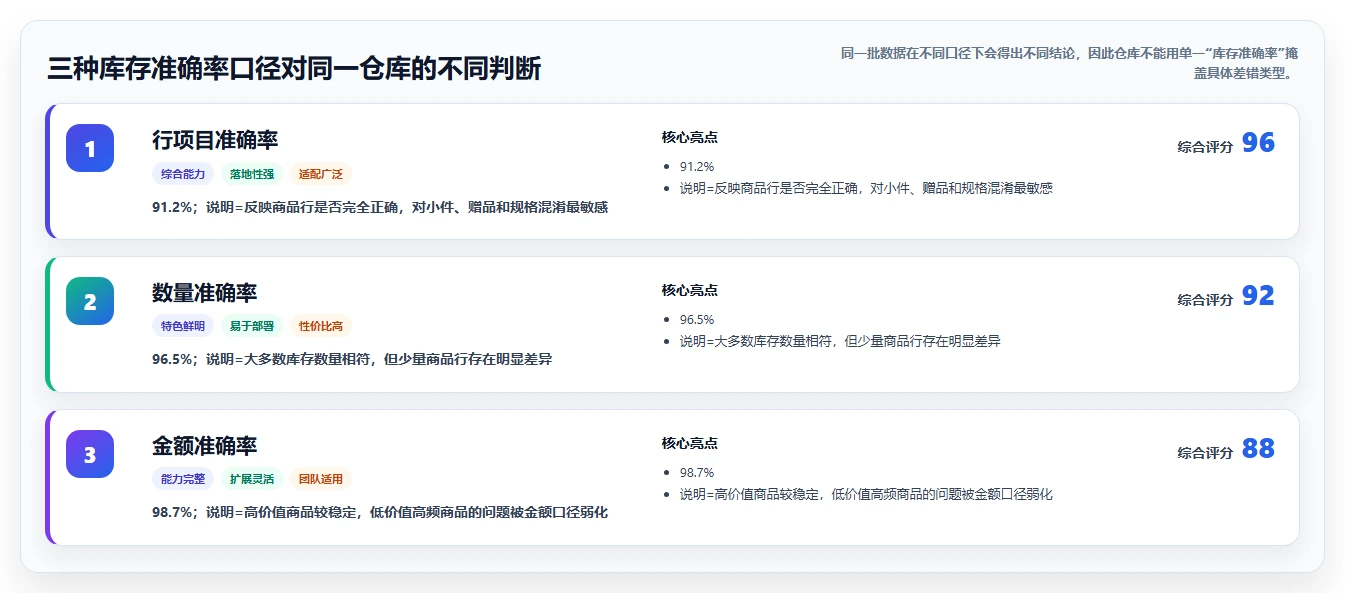The width and height of the screenshot is (1345, 593).
Task: Click bold summary starting 96.5%；说明=大多数
Action: click(x=352, y=359)
